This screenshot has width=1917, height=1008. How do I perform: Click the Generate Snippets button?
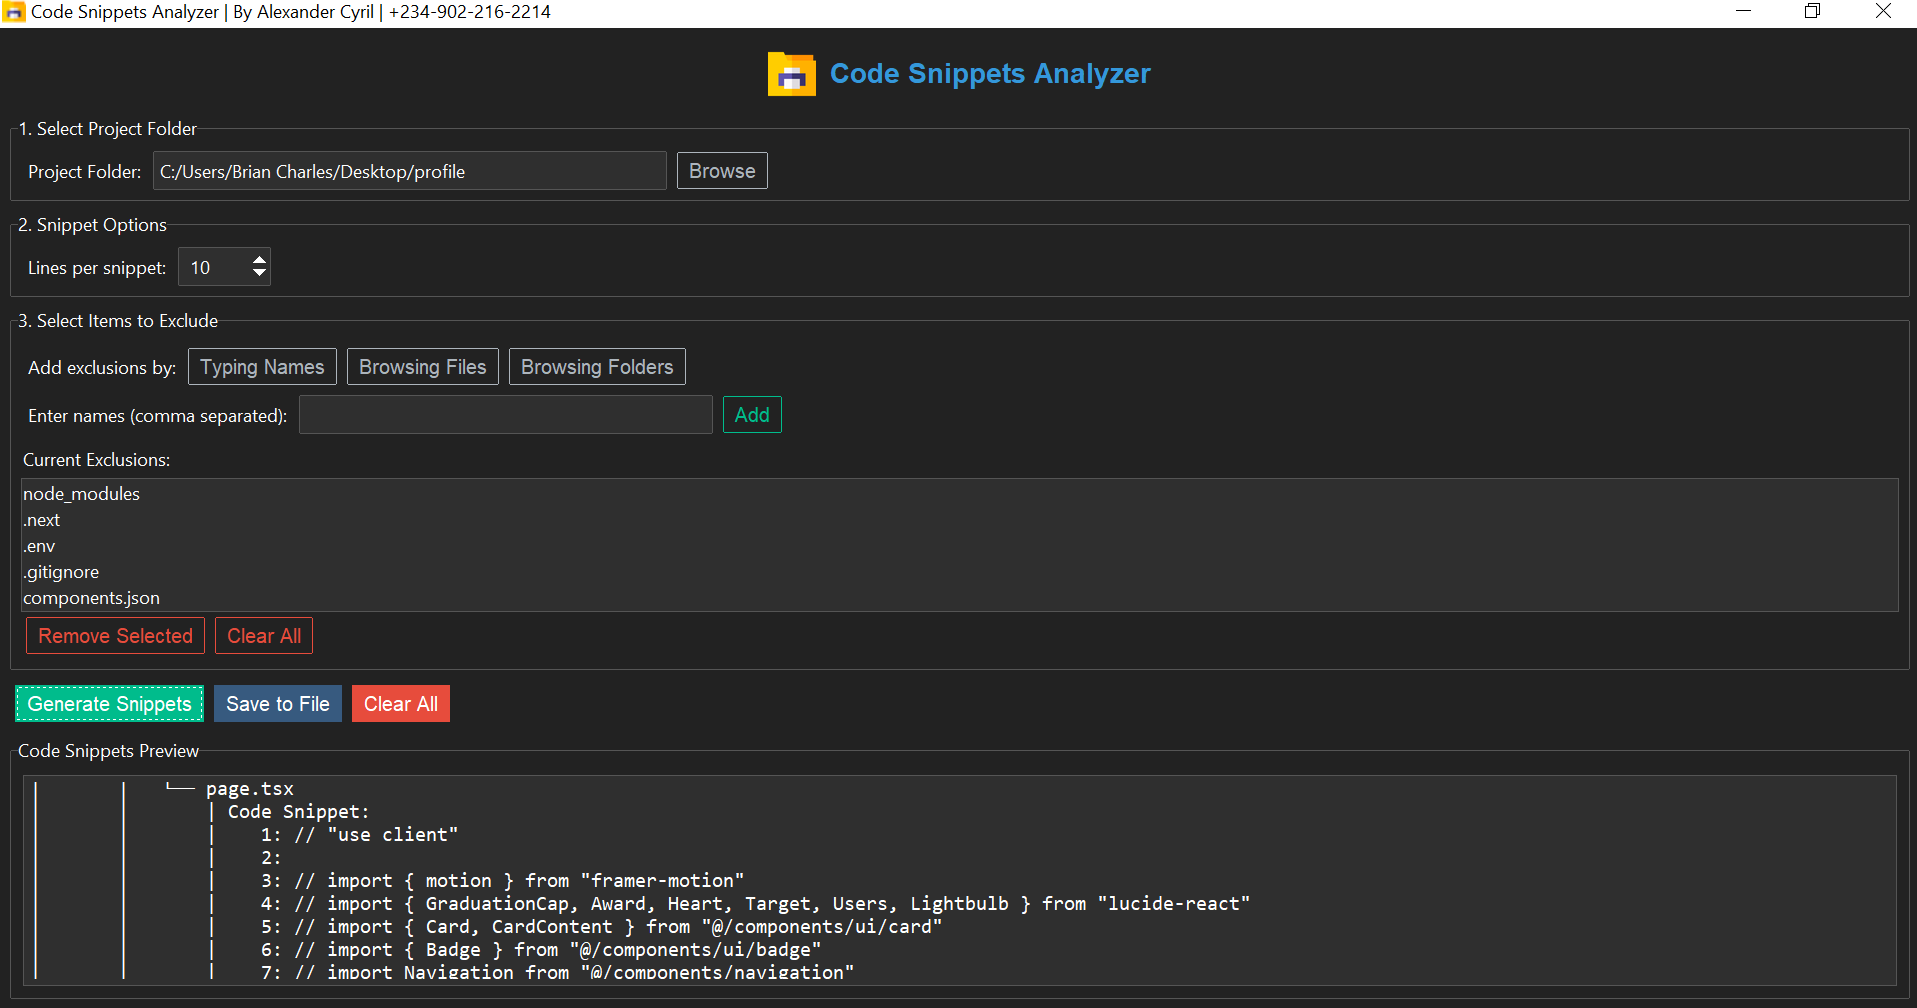[109, 704]
